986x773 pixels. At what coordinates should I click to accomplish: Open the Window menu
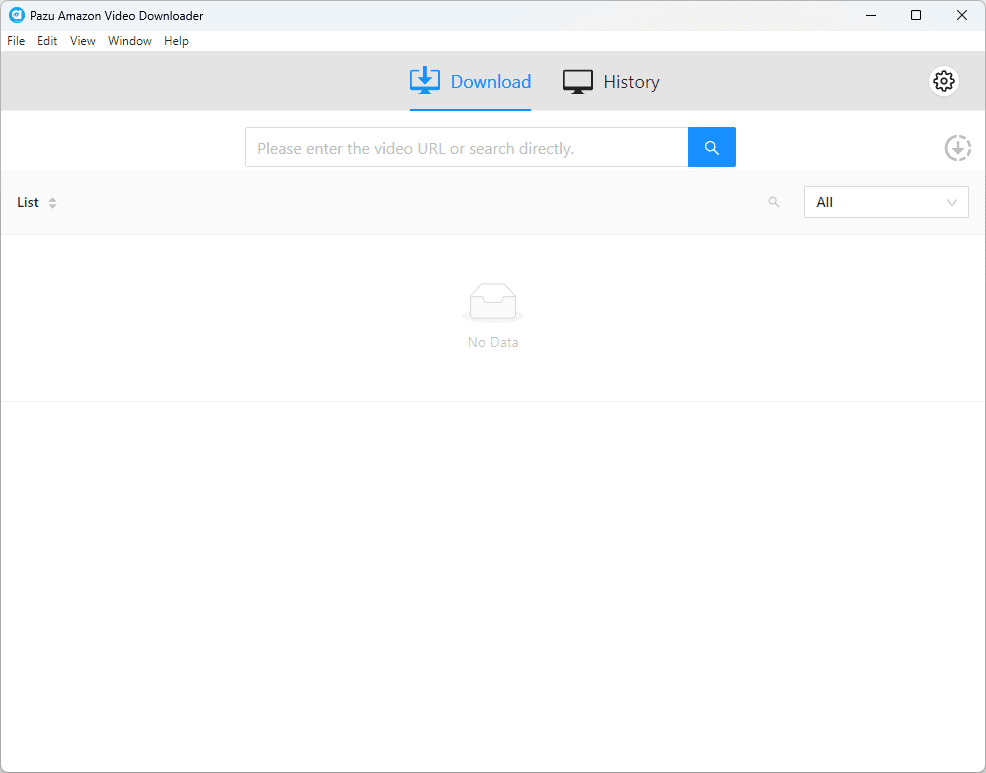click(130, 41)
